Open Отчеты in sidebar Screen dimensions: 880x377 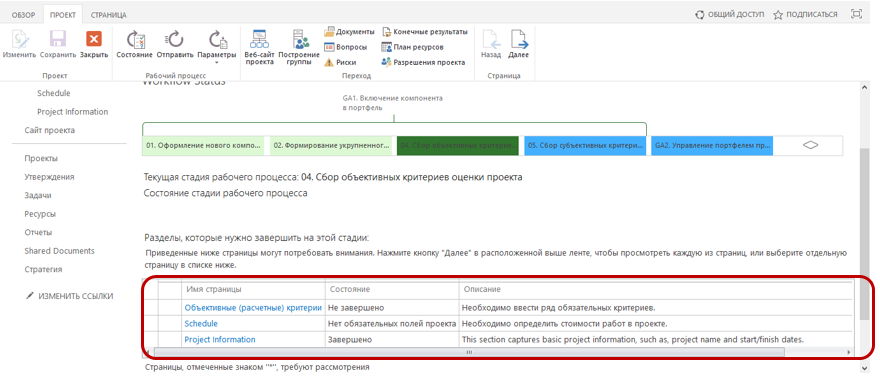point(38,232)
